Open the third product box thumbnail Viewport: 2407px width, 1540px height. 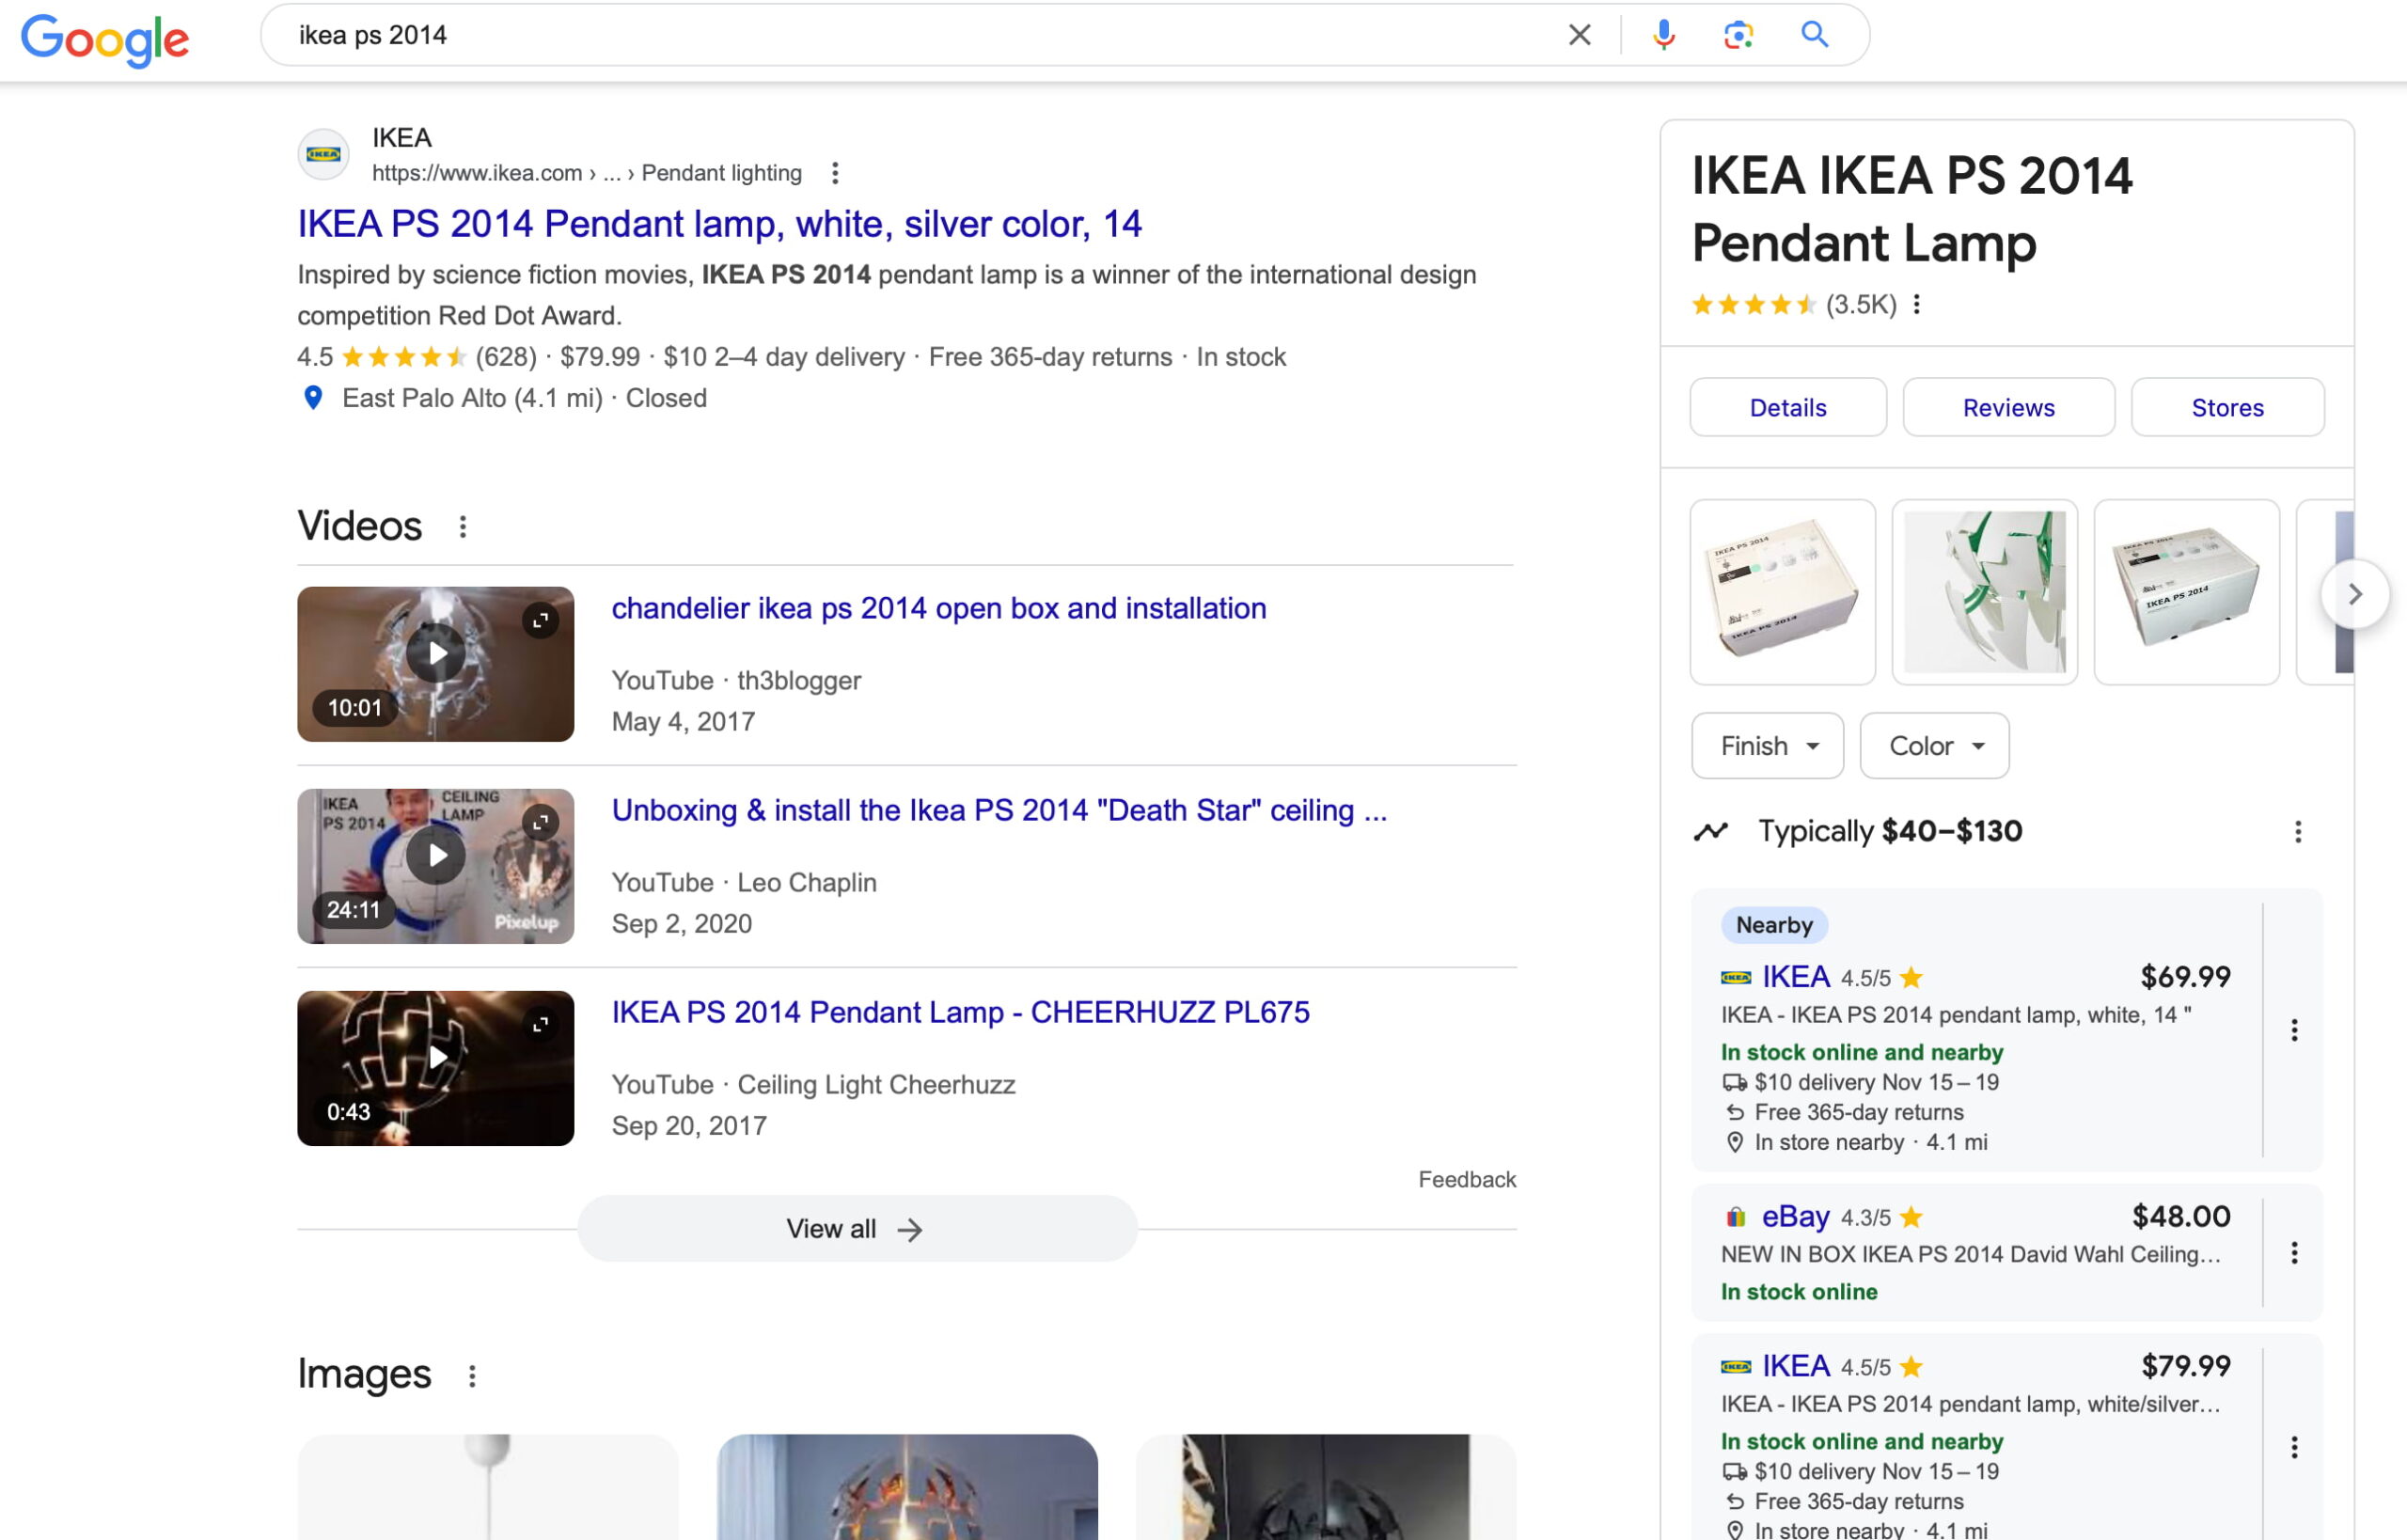2187,592
